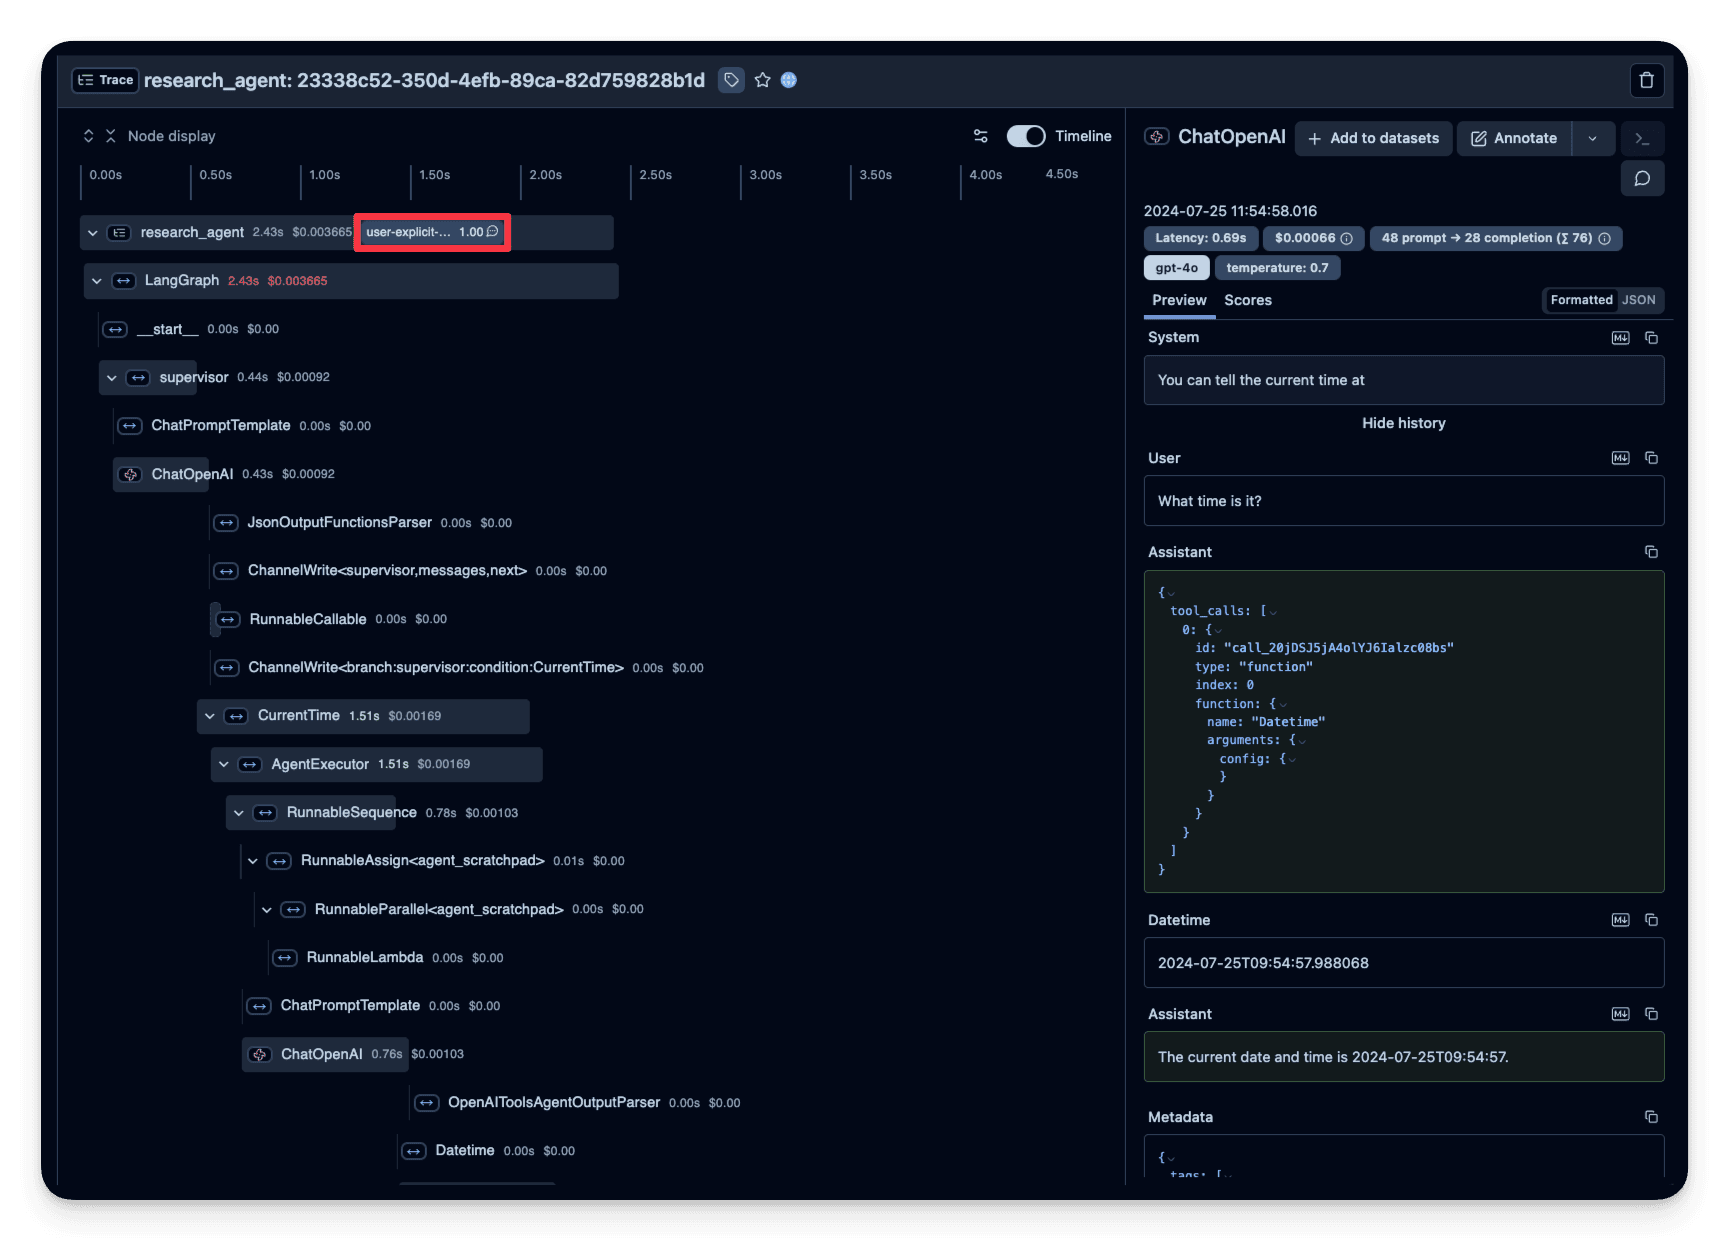The image size is (1729, 1241).
Task: Delete the trace with trash icon
Action: click(x=1646, y=80)
